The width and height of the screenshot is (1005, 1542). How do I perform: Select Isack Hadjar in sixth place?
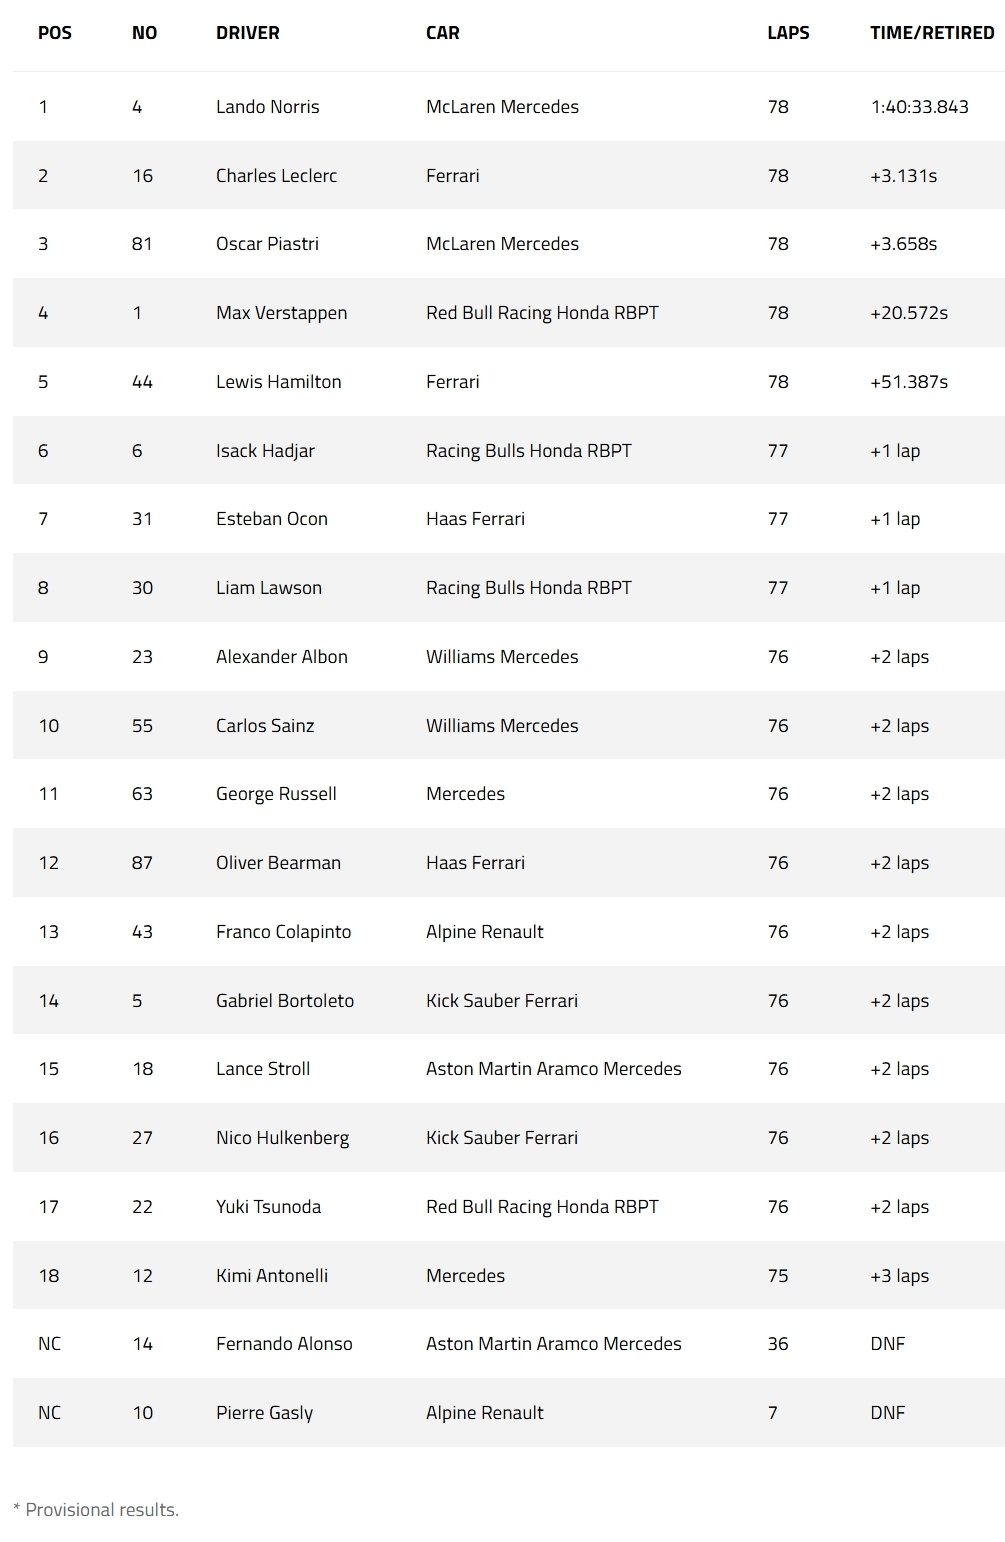(x=265, y=451)
